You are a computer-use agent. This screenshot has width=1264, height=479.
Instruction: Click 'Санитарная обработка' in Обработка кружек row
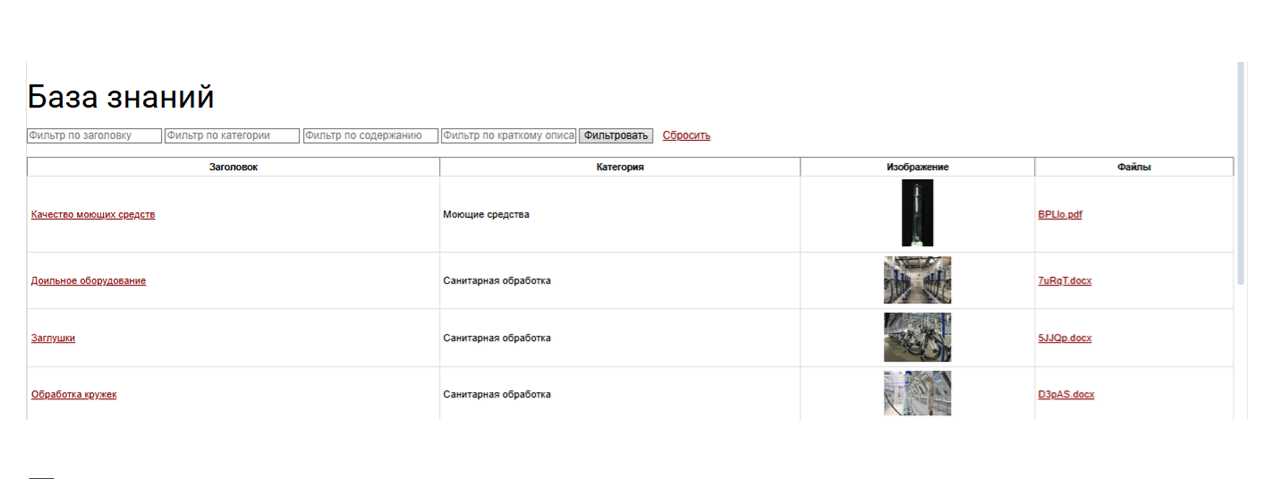[x=497, y=394]
